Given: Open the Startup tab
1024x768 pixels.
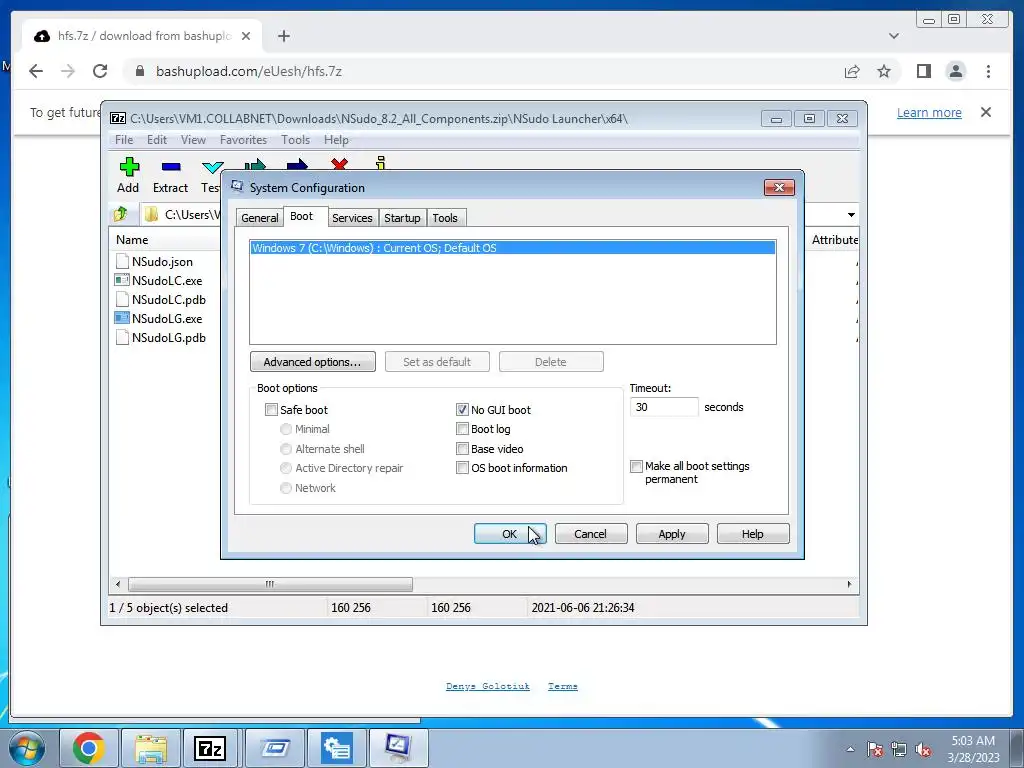Looking at the screenshot, I should 402,218.
